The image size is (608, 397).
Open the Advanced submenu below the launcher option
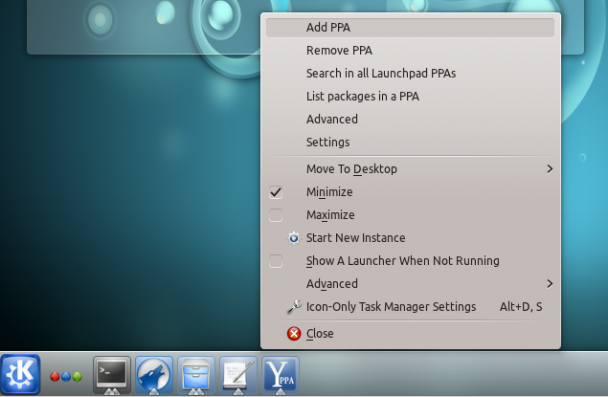(x=410, y=284)
